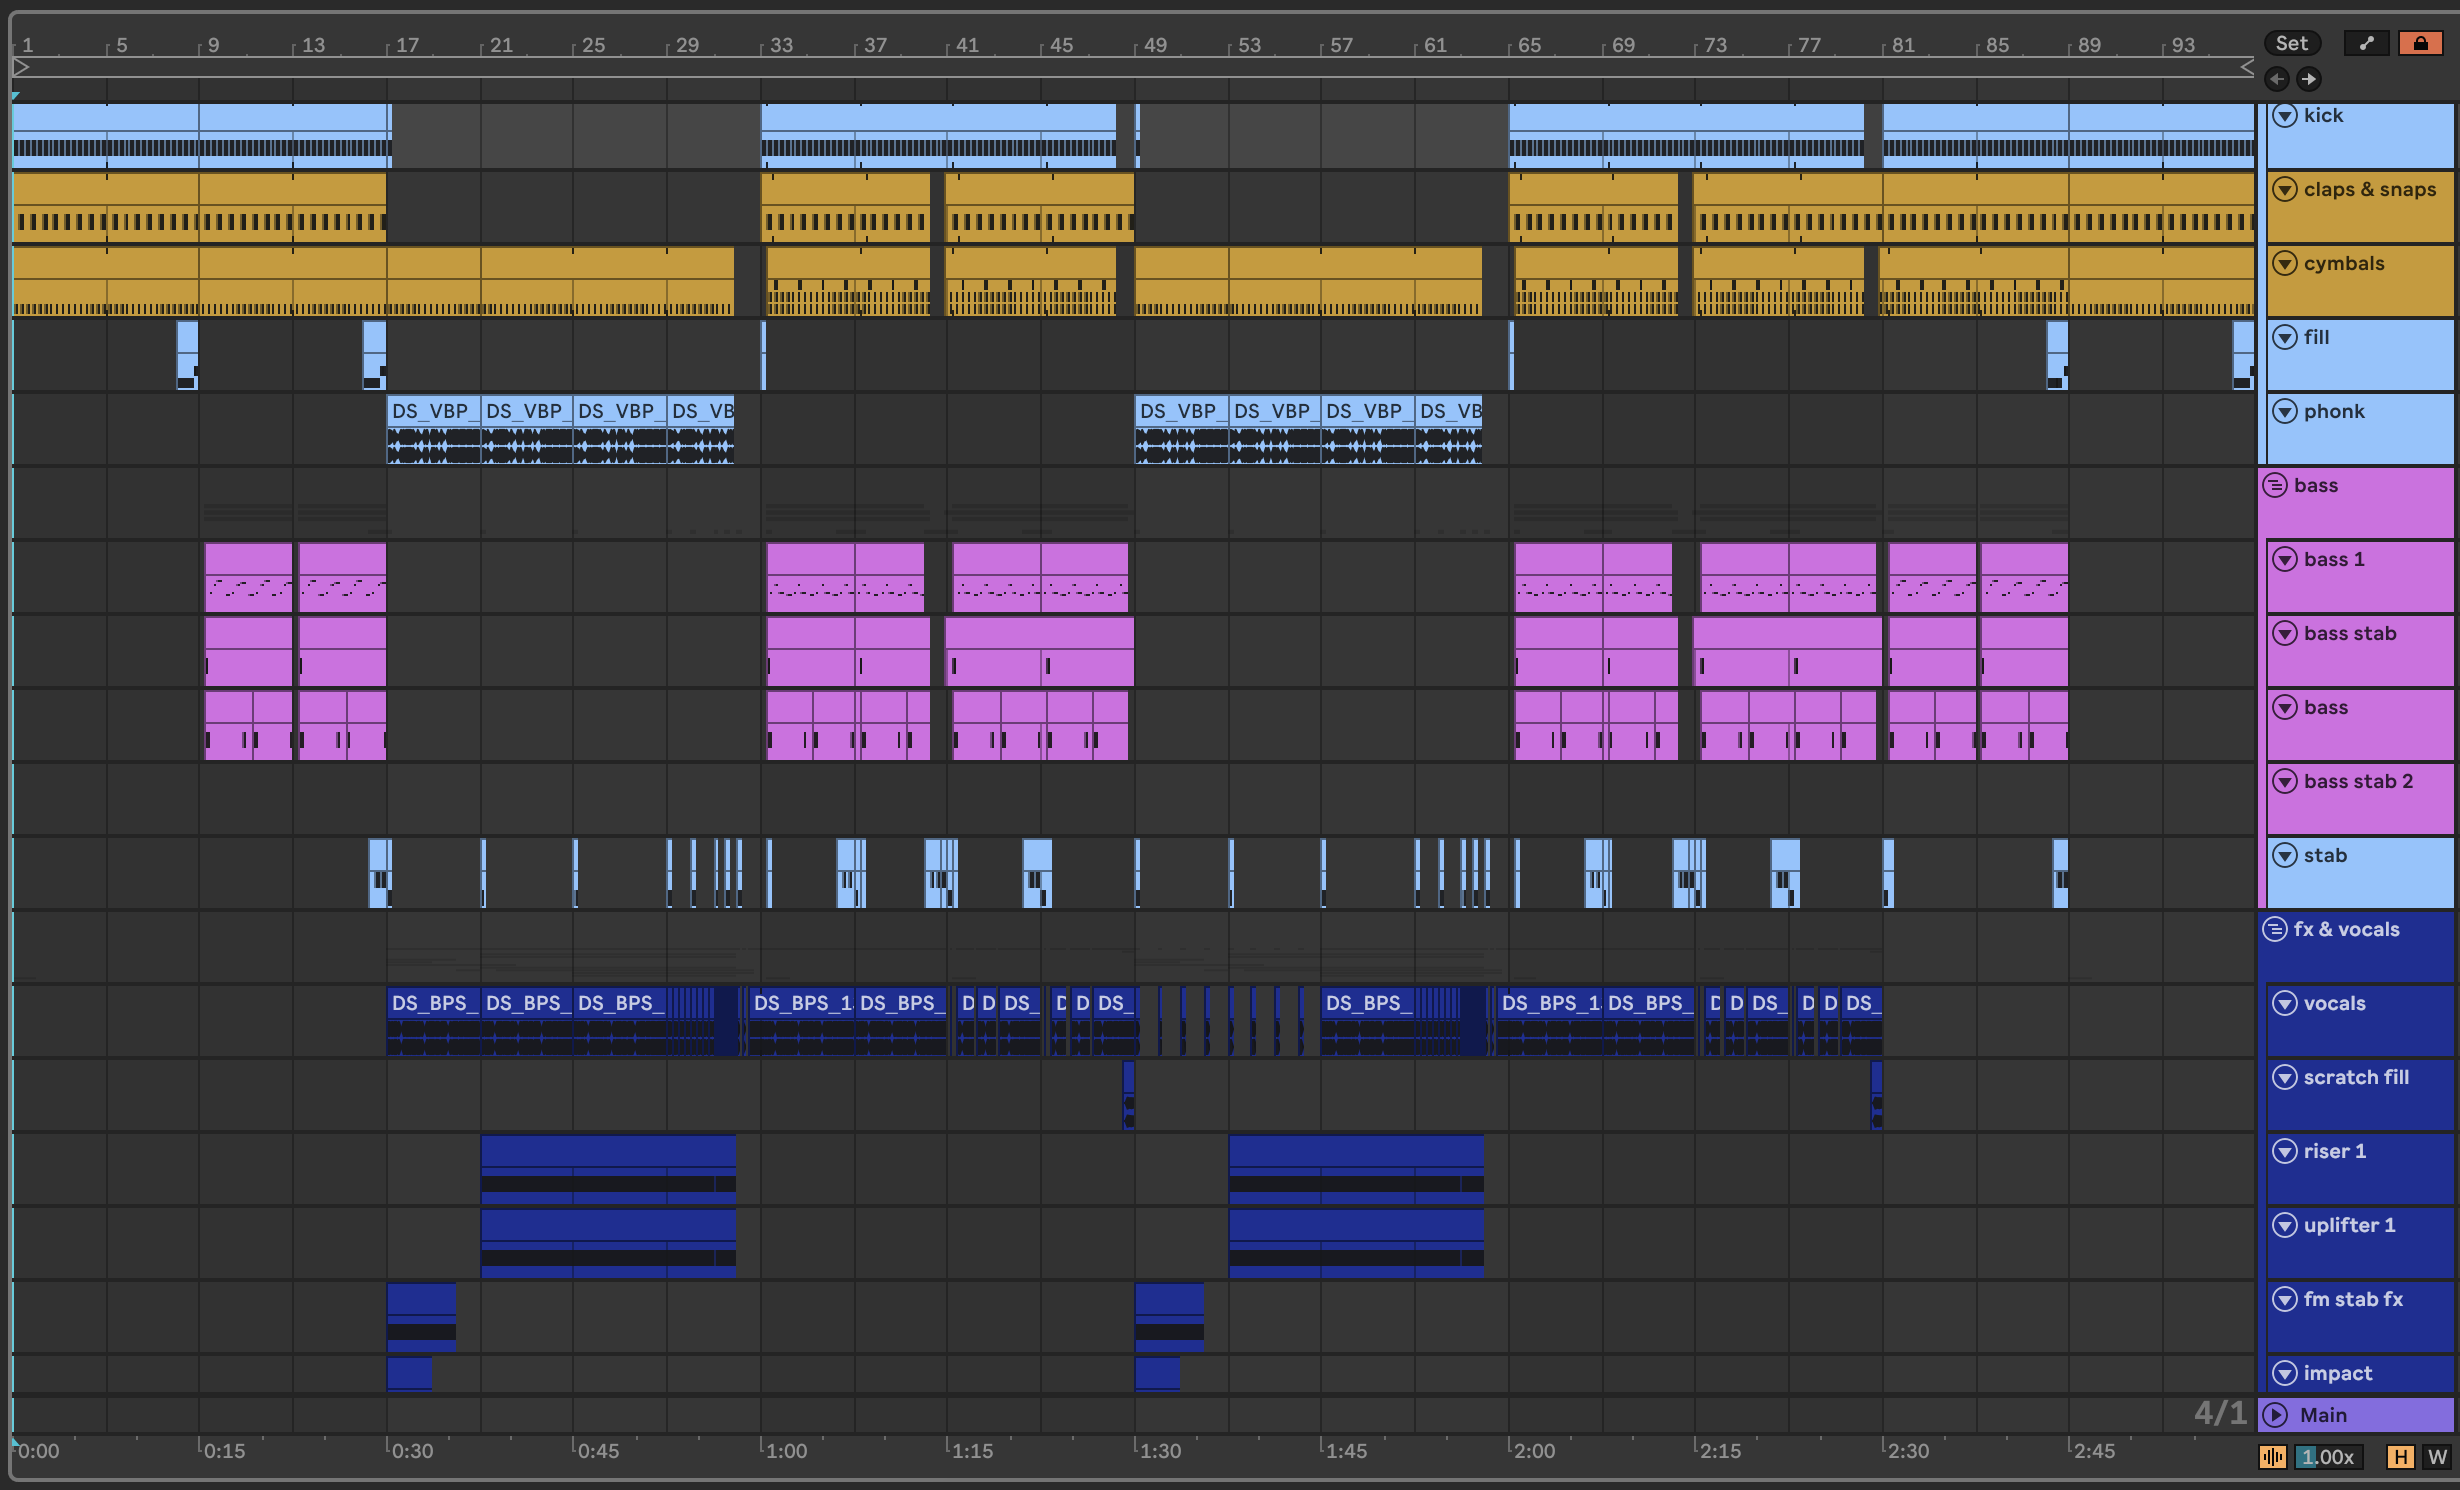
Task: Click bar 33 on the beat ruler
Action: click(781, 45)
